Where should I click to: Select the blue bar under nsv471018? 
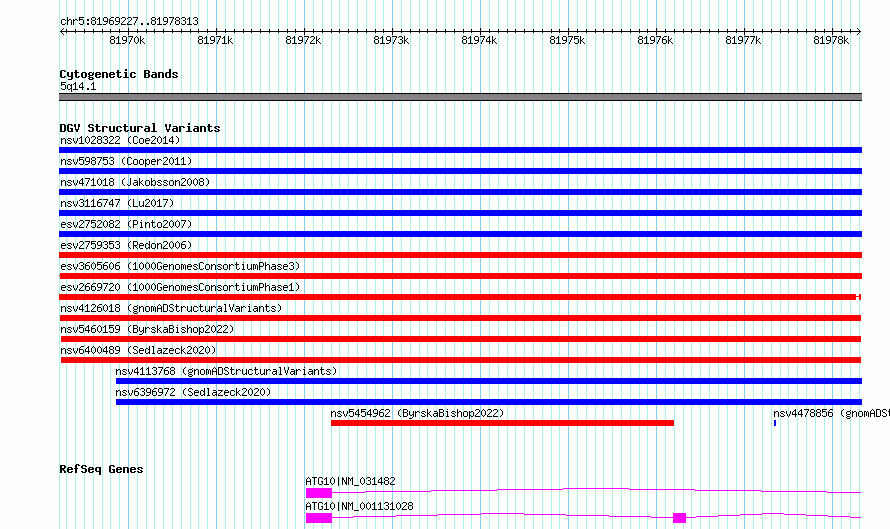pos(460,192)
